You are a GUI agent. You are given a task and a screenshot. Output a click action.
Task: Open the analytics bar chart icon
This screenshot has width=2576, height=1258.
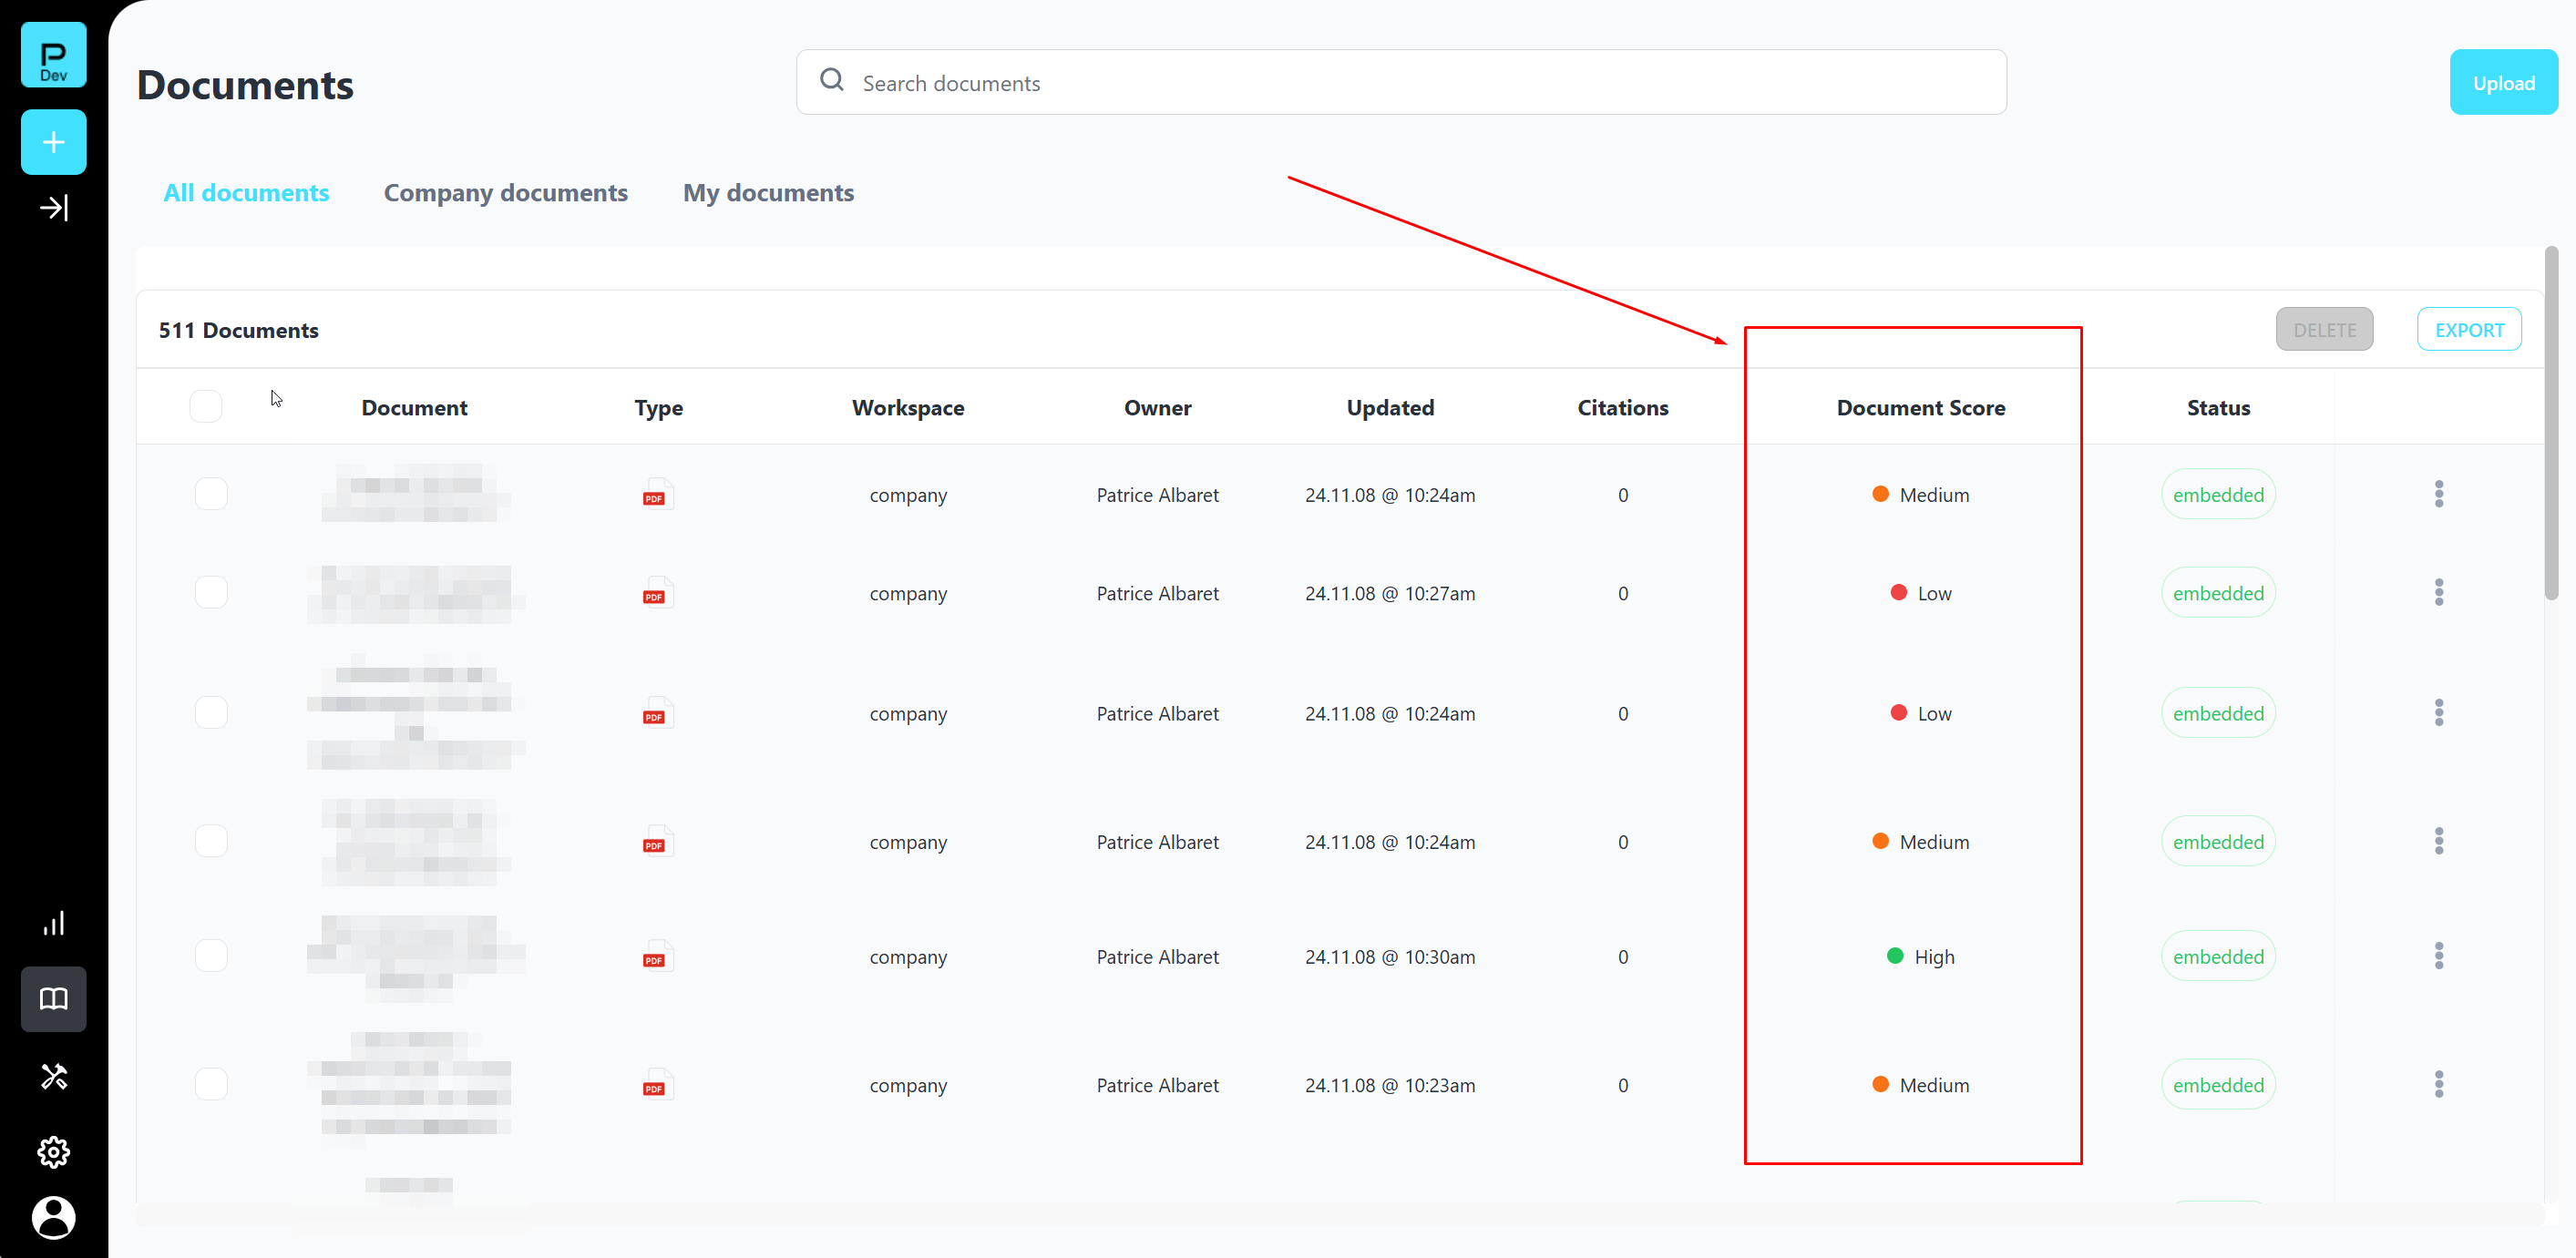53,923
